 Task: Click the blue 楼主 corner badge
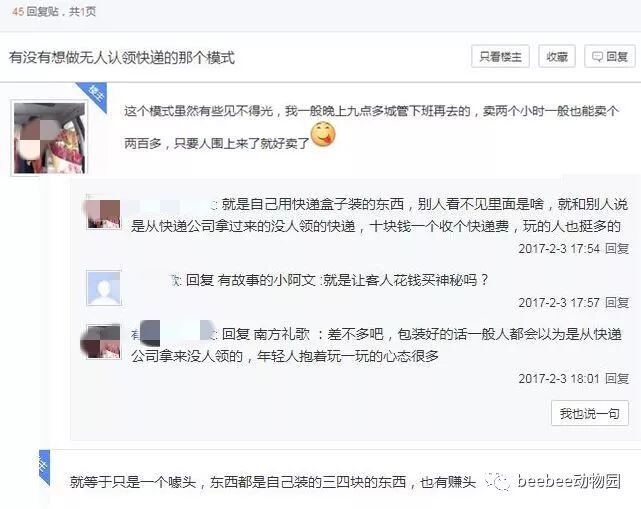[94, 95]
